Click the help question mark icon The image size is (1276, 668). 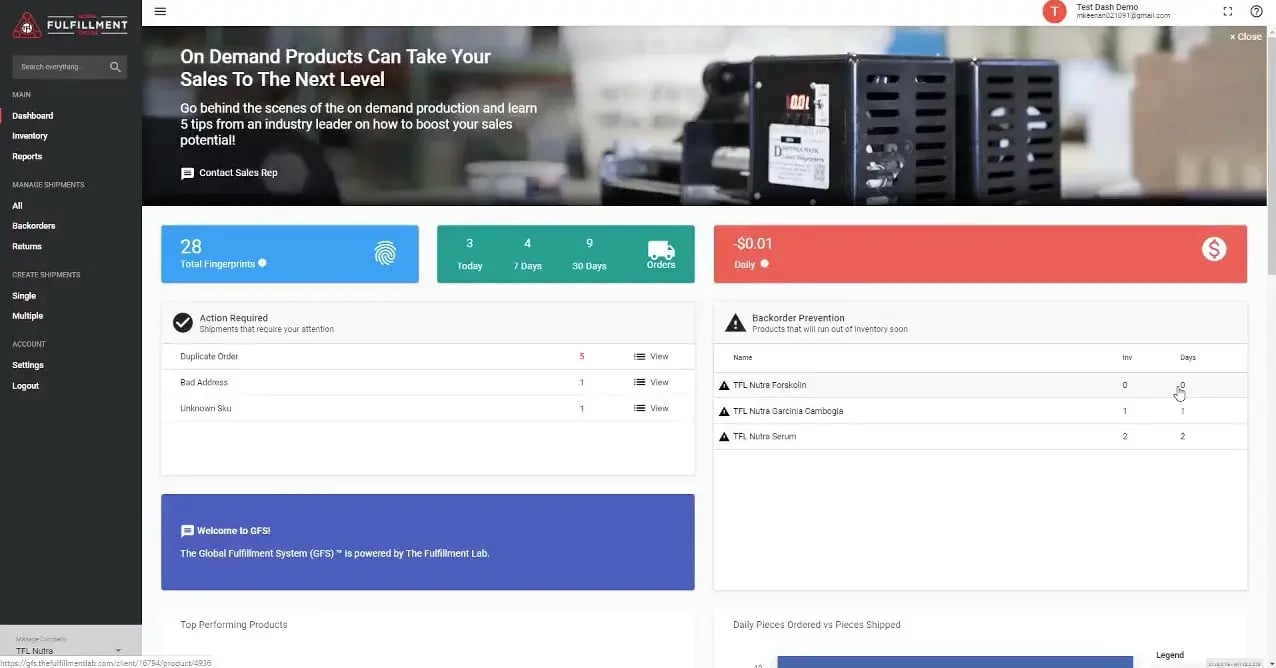pos(1256,11)
